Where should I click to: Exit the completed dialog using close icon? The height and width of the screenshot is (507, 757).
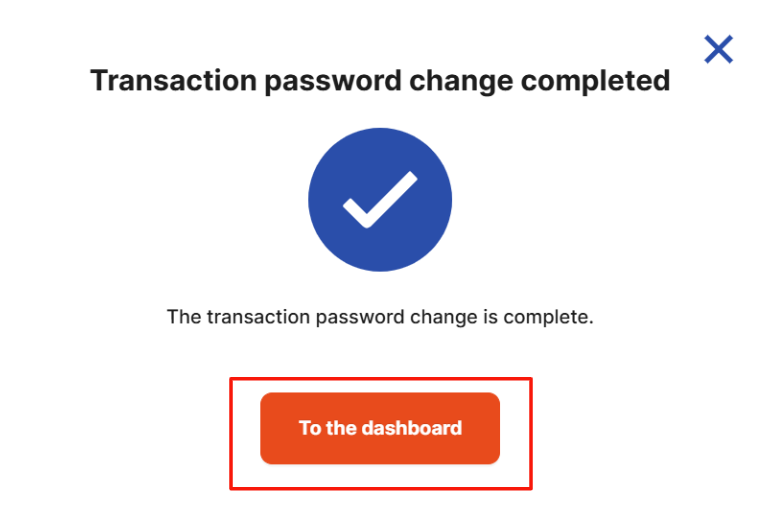tap(718, 49)
